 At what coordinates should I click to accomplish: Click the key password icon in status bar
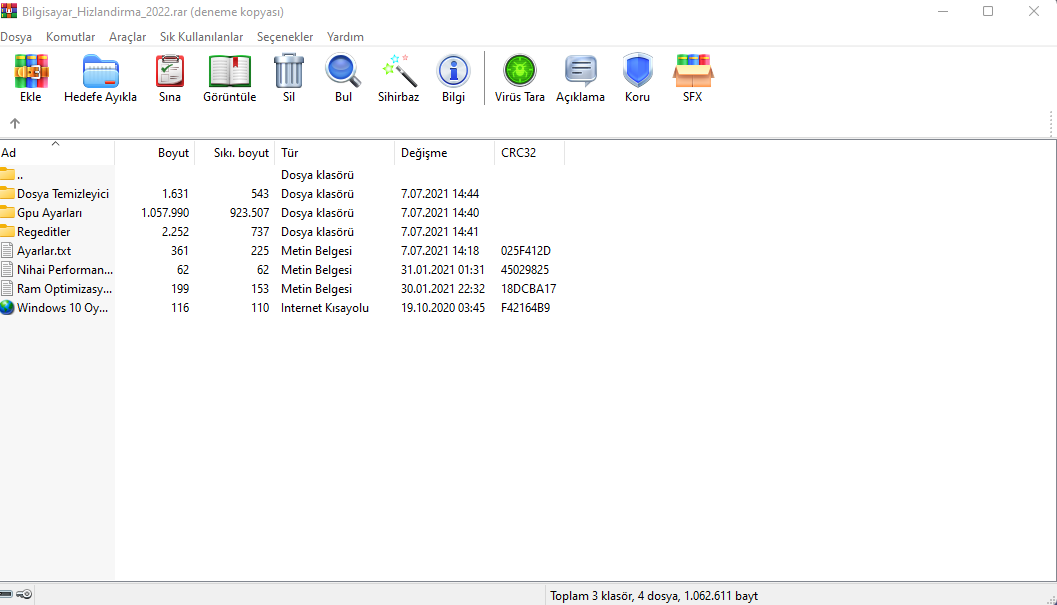pyautogui.click(x=24, y=594)
